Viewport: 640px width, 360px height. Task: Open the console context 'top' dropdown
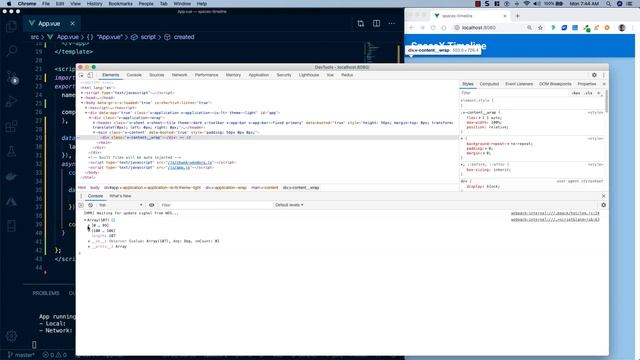coord(120,205)
